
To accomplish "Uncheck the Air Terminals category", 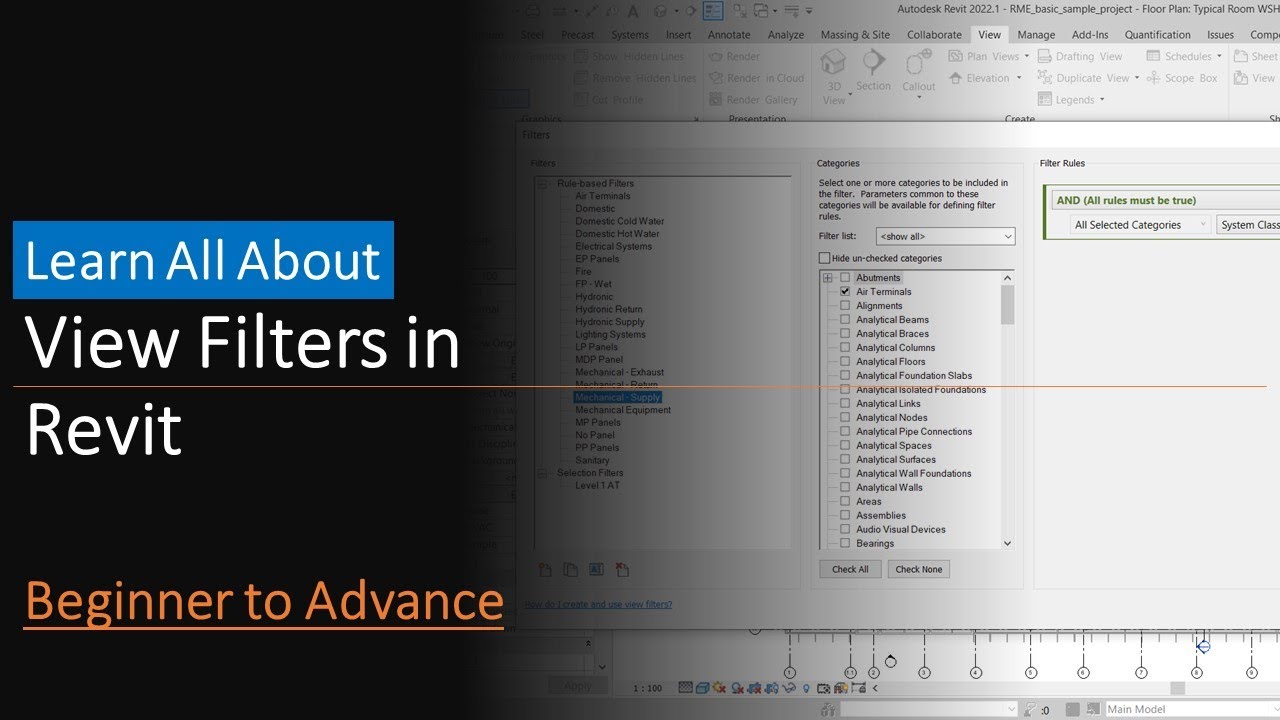I will 845,292.
